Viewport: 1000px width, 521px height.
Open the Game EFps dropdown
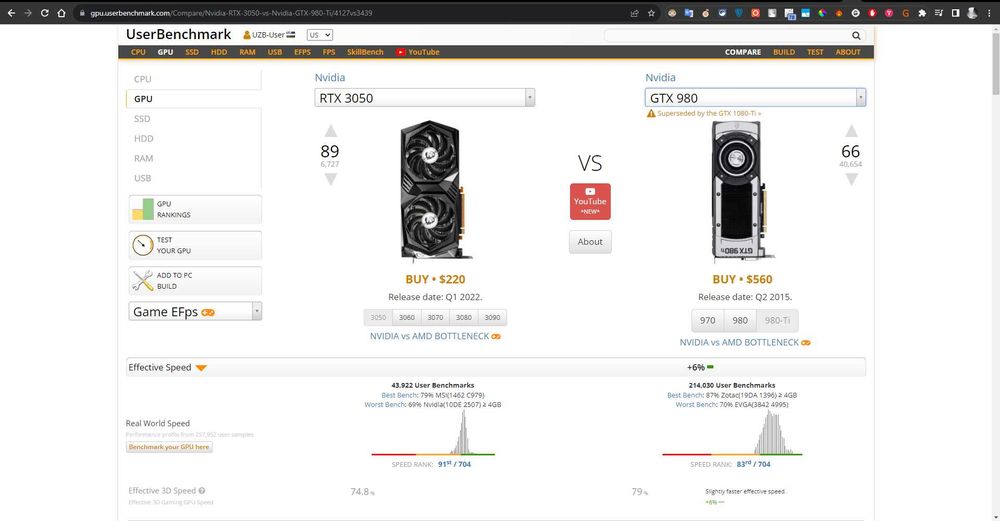(x=195, y=311)
